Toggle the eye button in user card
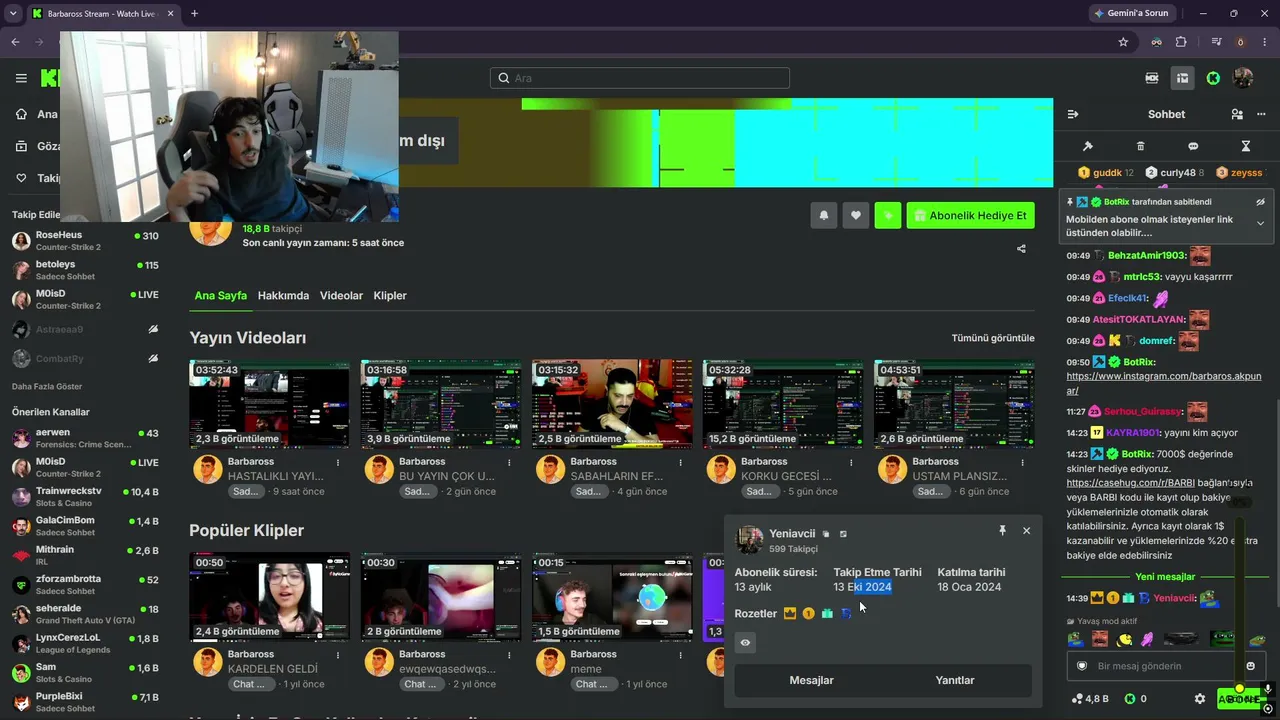1280x720 pixels. (746, 643)
